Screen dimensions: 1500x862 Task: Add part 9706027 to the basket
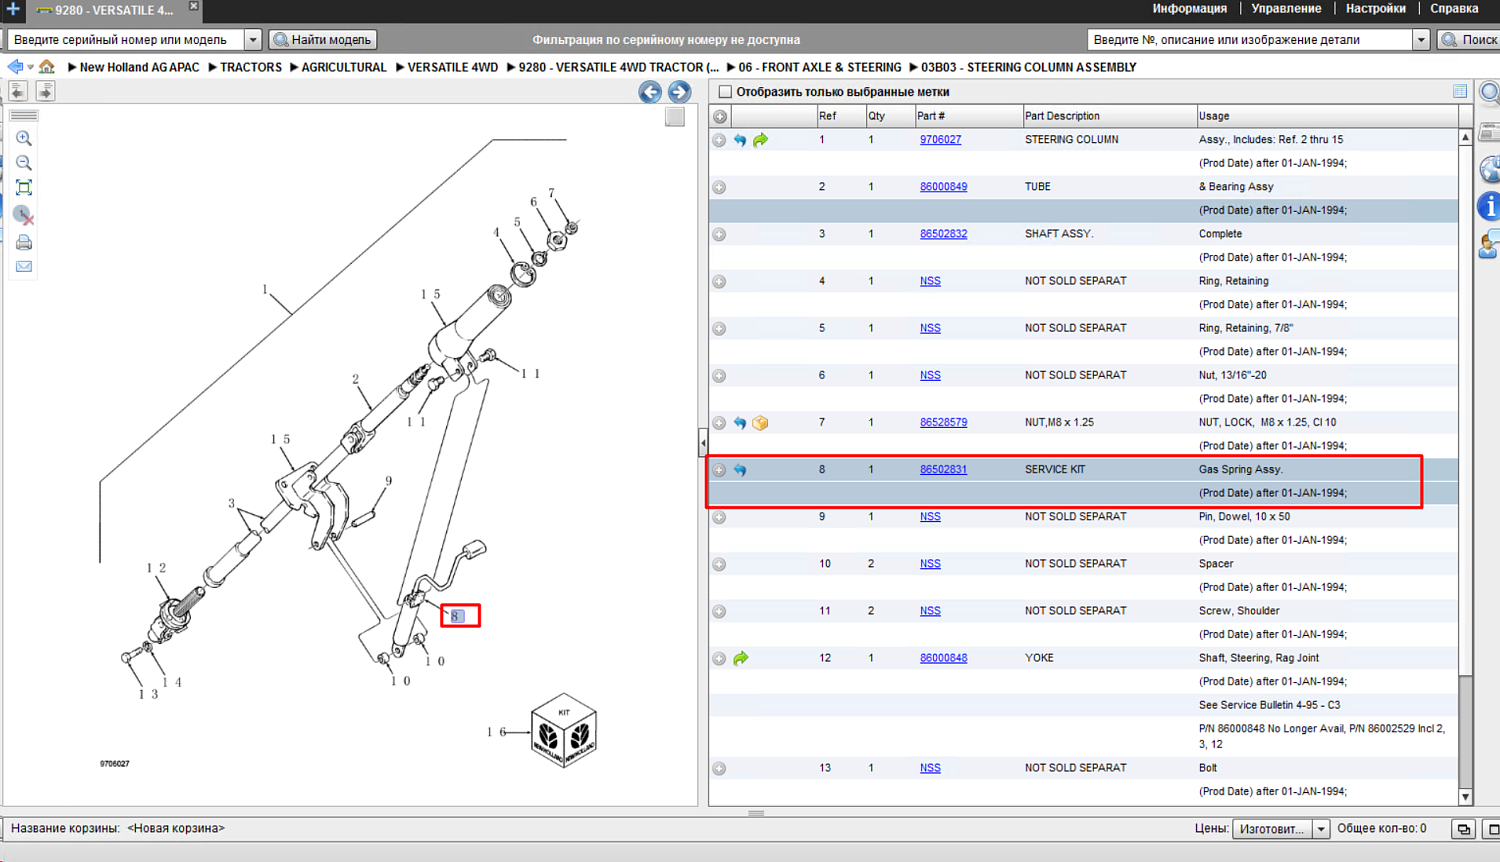click(x=719, y=140)
